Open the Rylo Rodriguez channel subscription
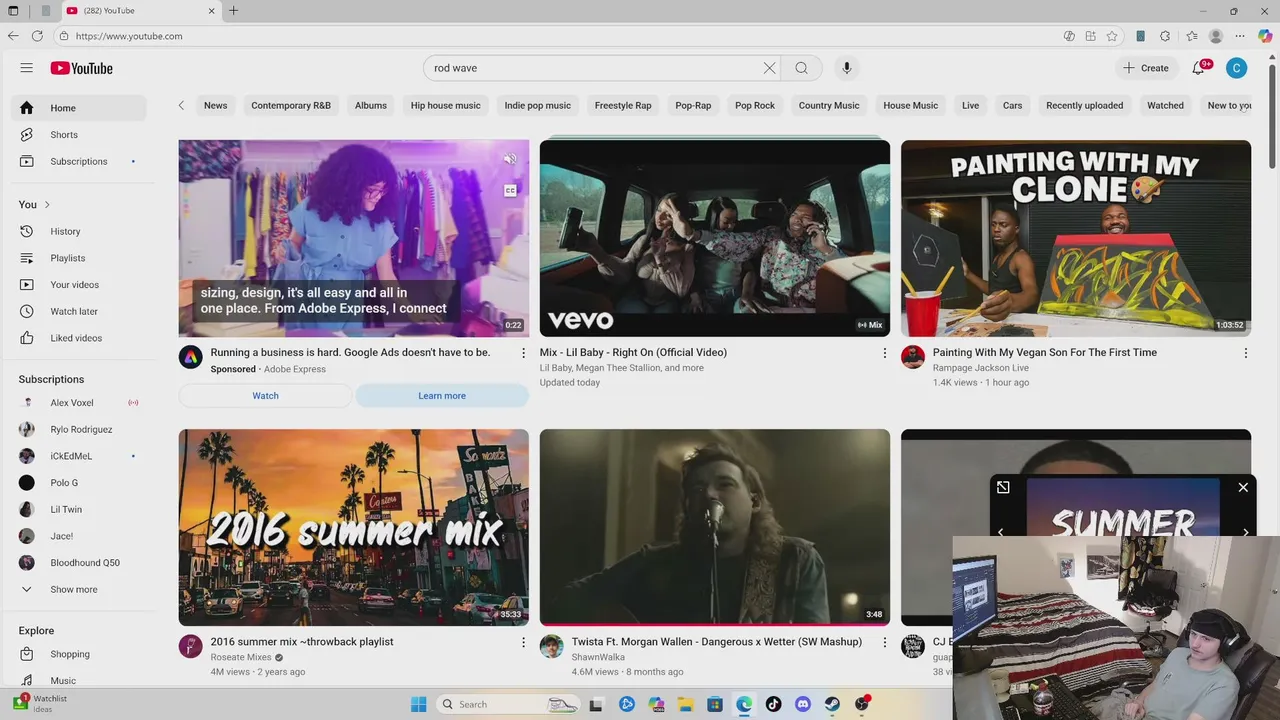Viewport: 1280px width, 720px height. [78, 429]
